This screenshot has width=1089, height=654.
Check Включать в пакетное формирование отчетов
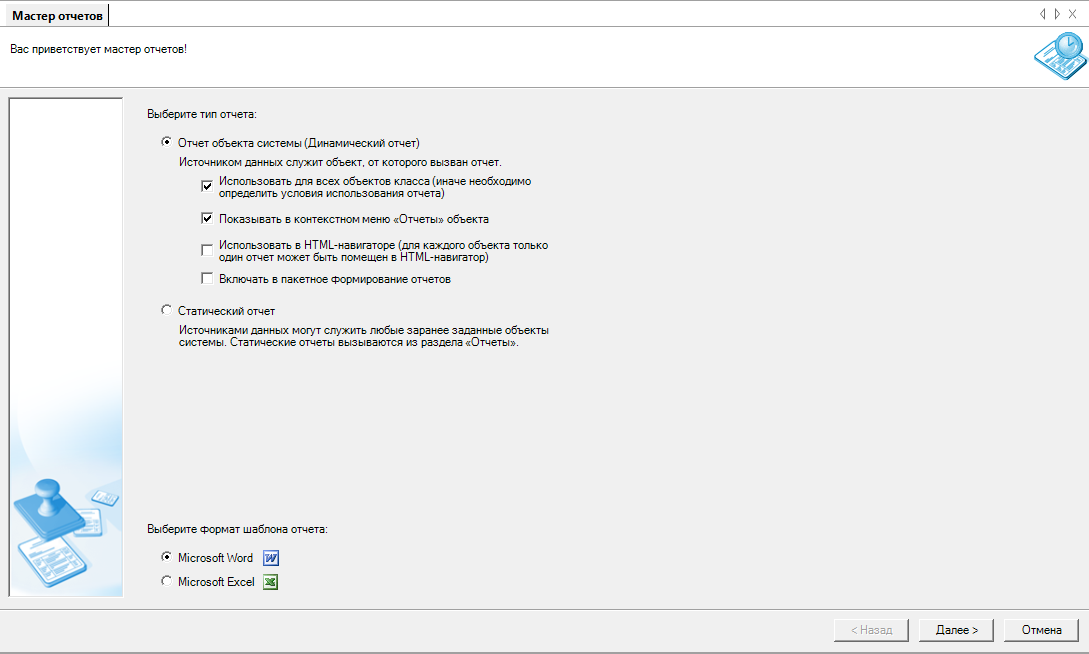pos(207,279)
